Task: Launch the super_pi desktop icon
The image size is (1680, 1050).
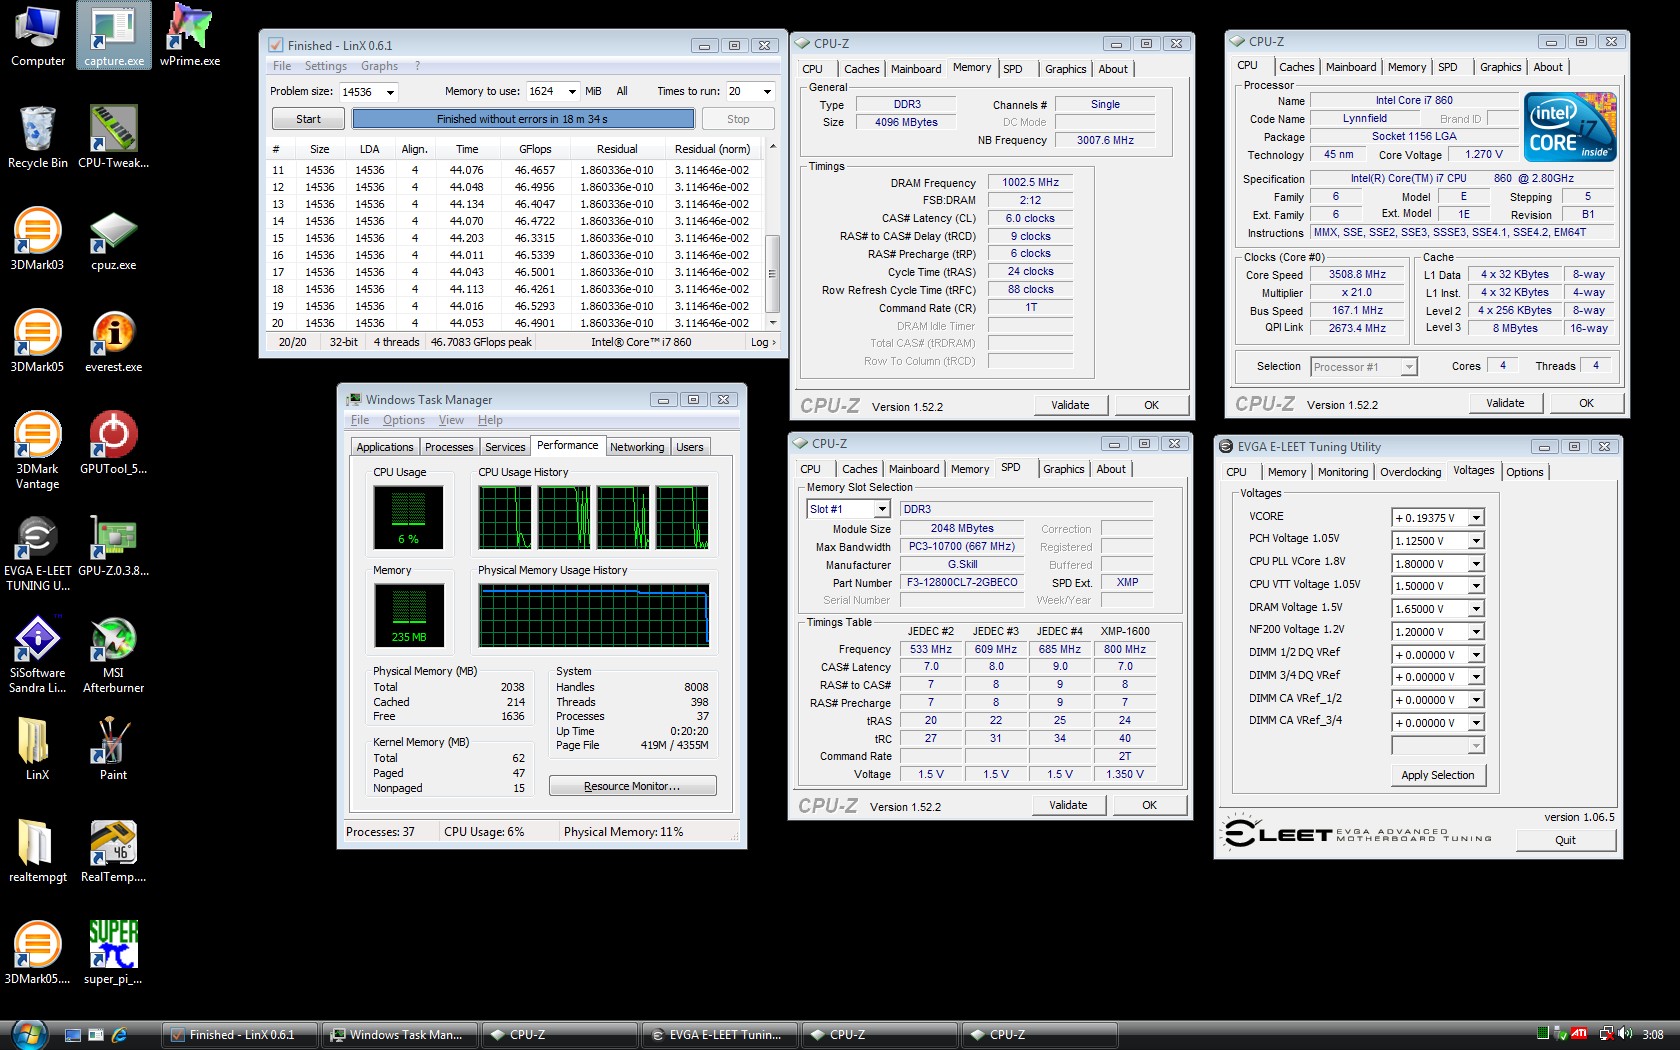Action: (114, 954)
